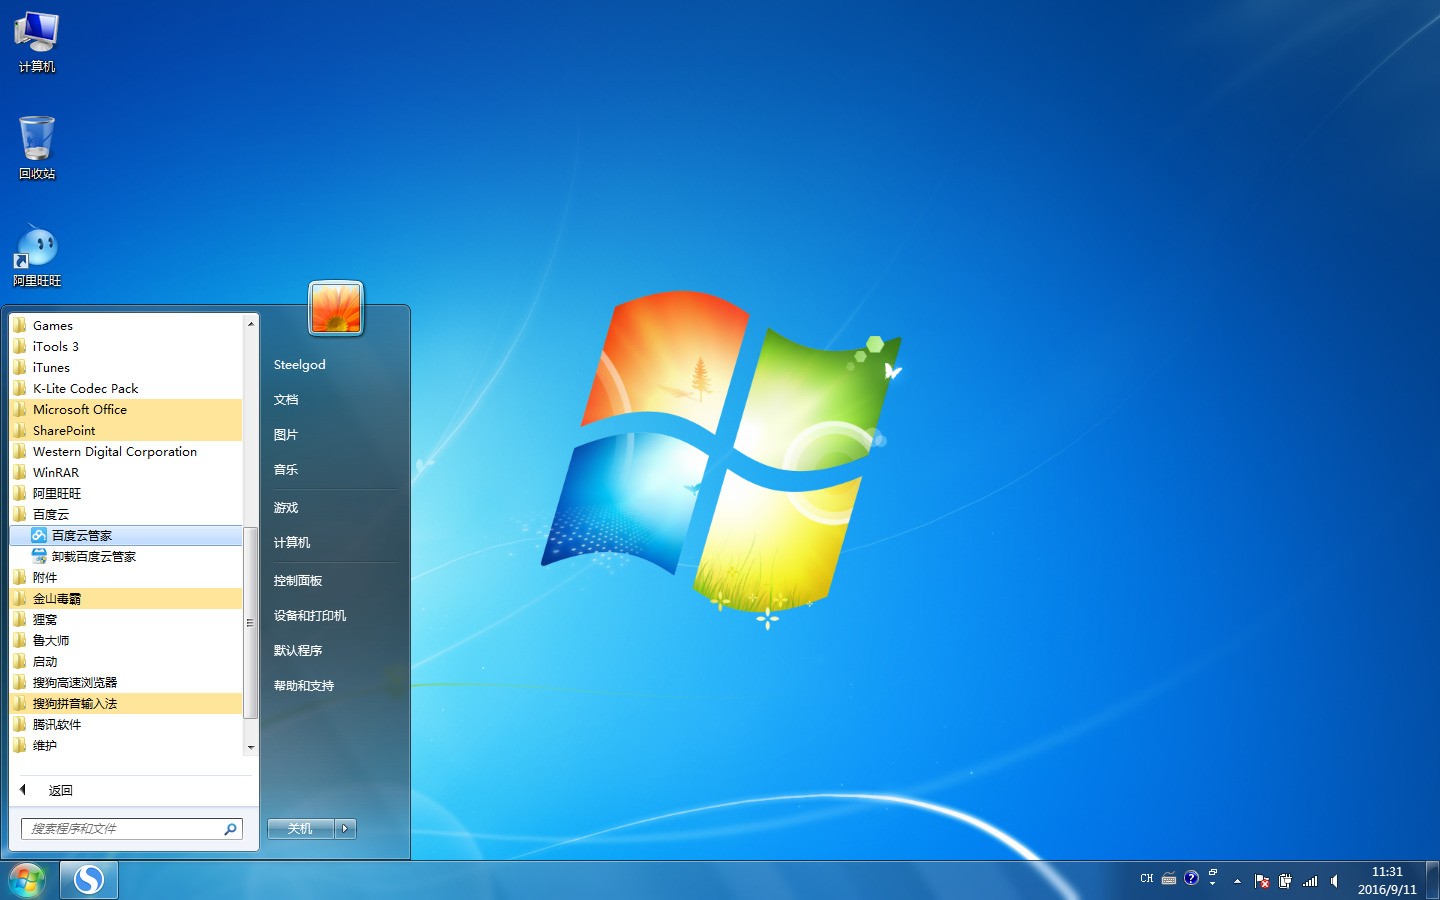Click the user account flower picture
The image size is (1440, 900).
(336, 308)
